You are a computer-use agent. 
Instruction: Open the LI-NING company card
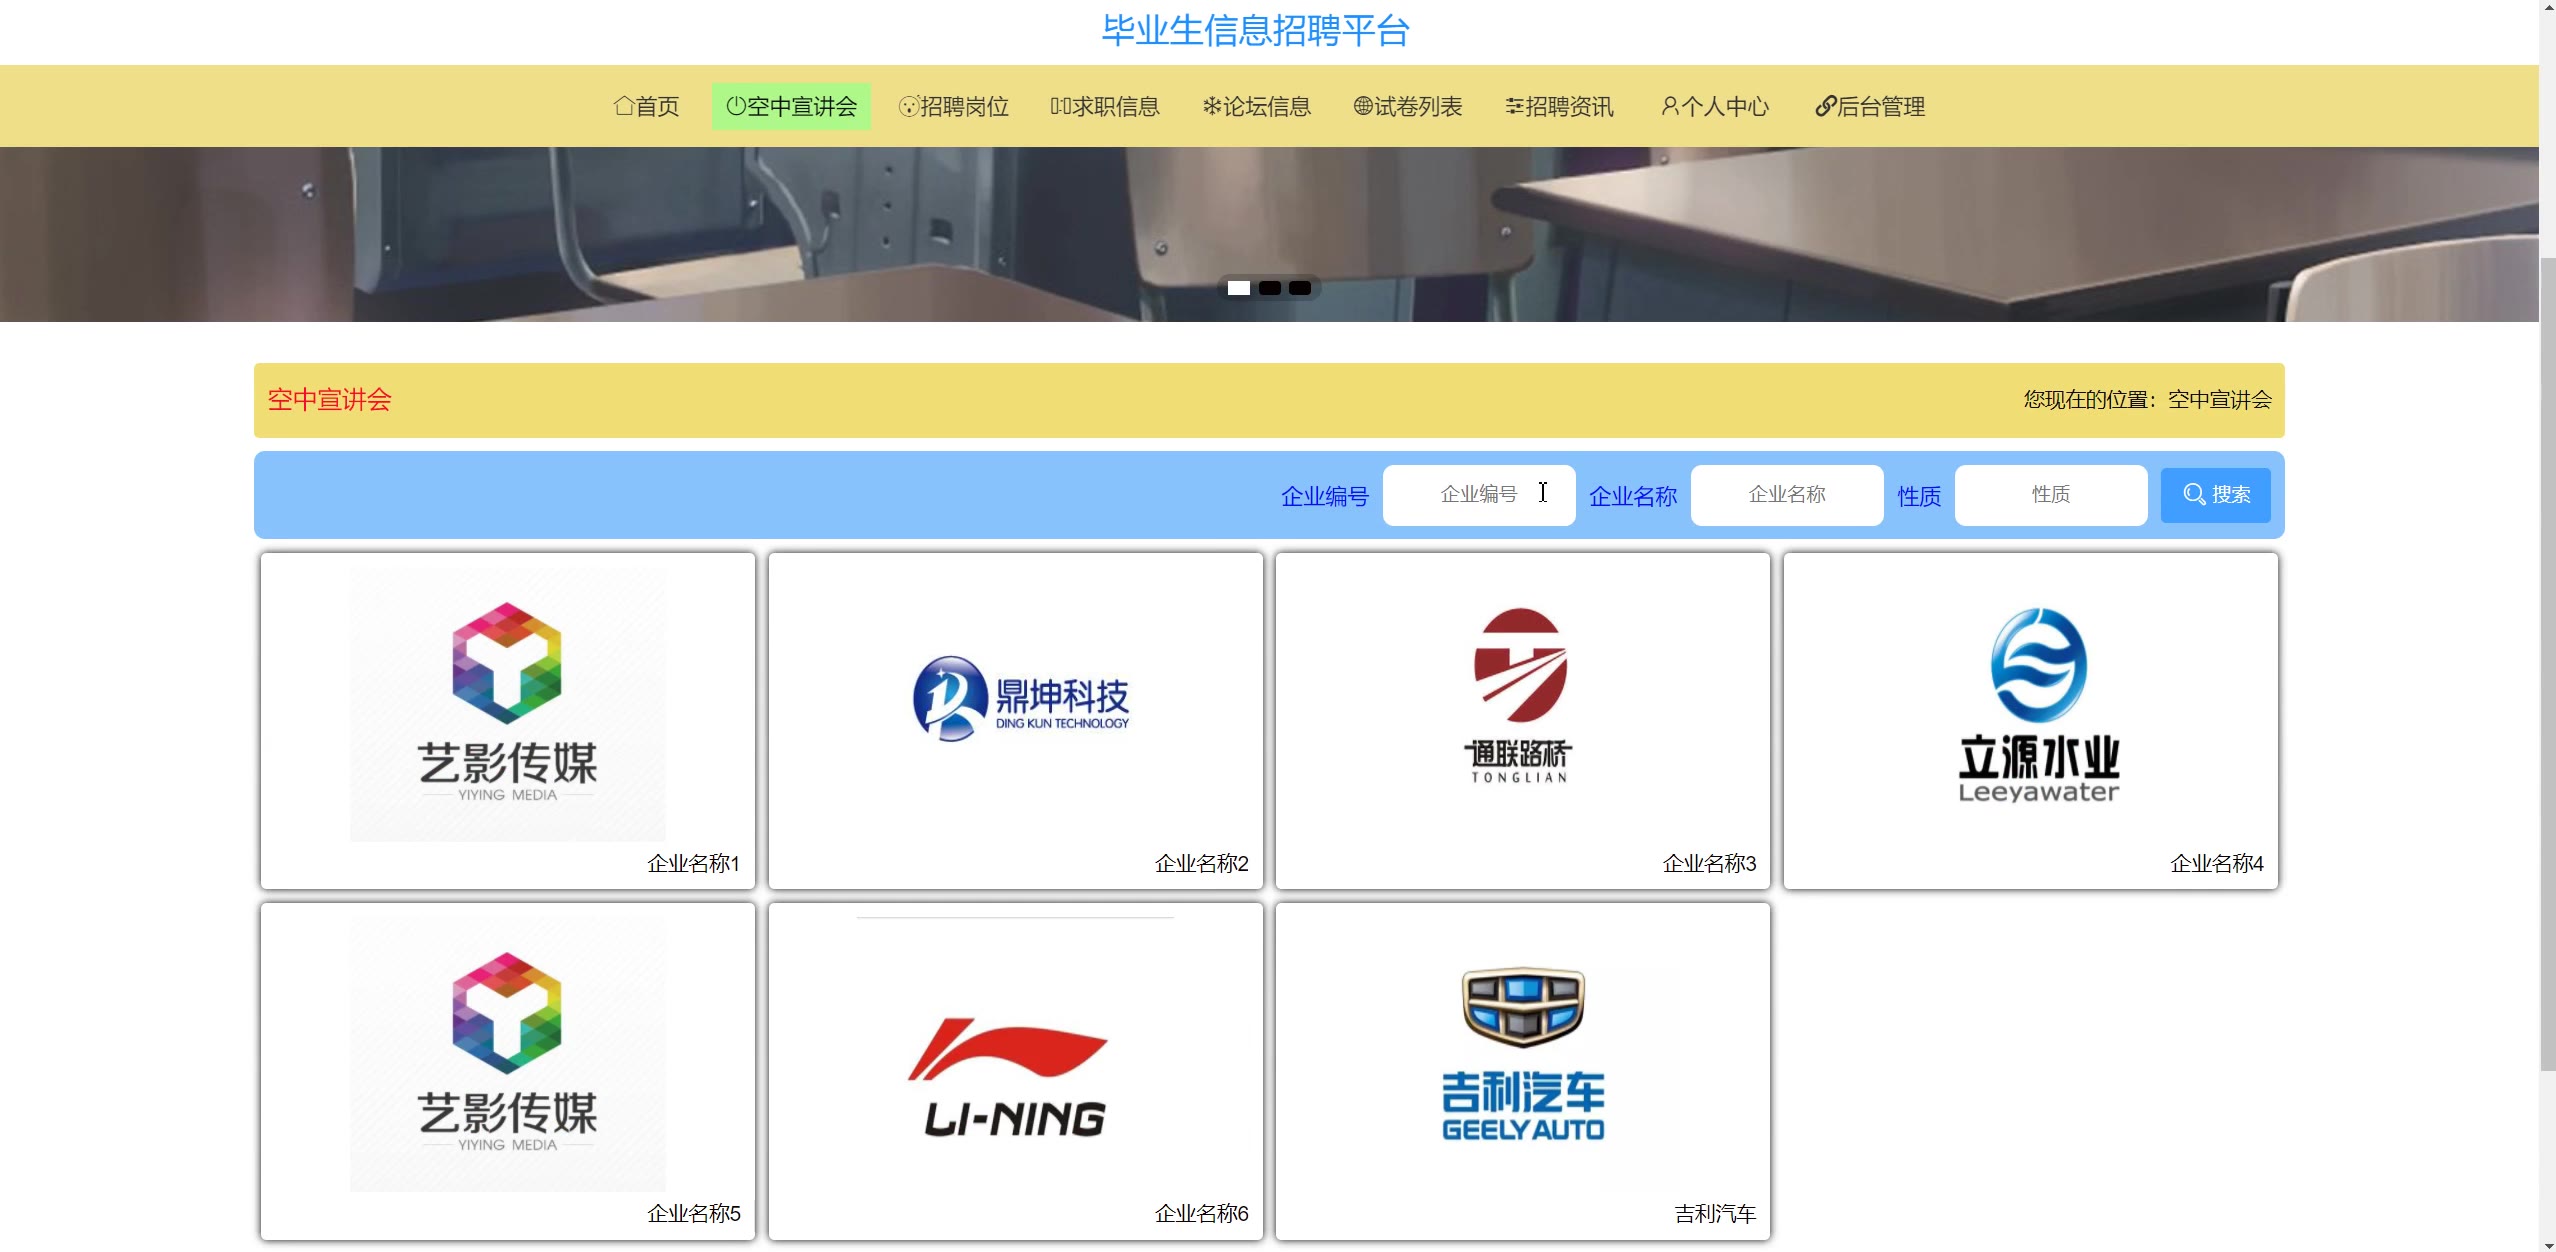tap(1015, 1071)
